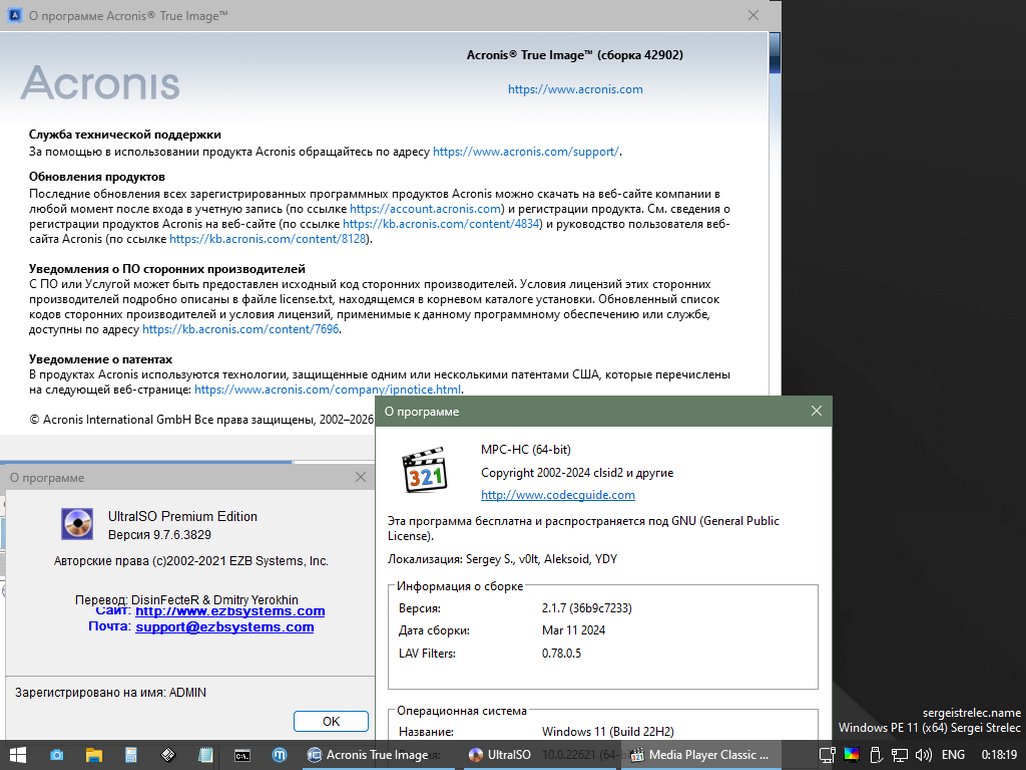Screen dimensions: 1026x770
Task: Open the www.acronis.com link
Action: (575, 89)
